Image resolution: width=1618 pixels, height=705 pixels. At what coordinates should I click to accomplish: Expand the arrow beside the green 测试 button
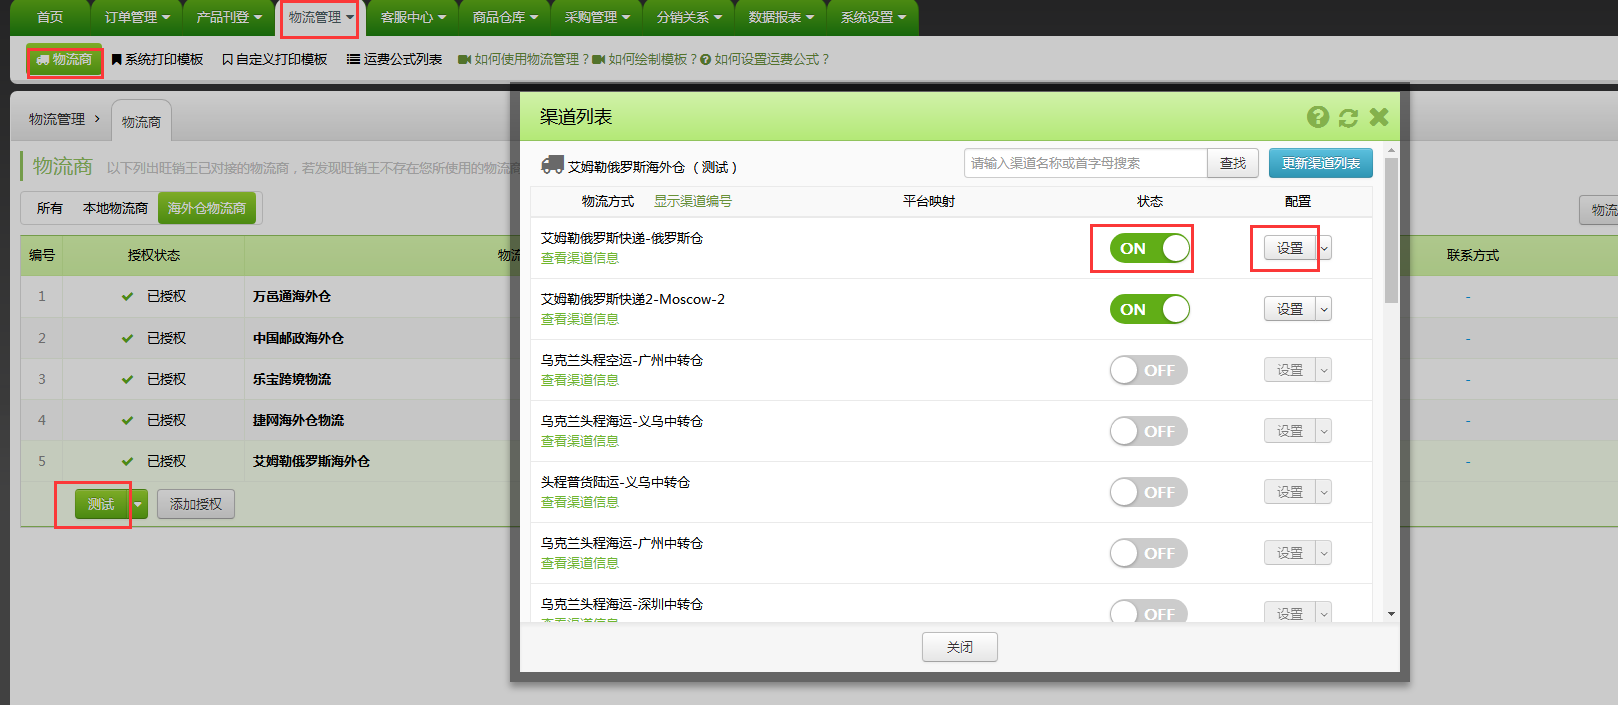coord(138,504)
